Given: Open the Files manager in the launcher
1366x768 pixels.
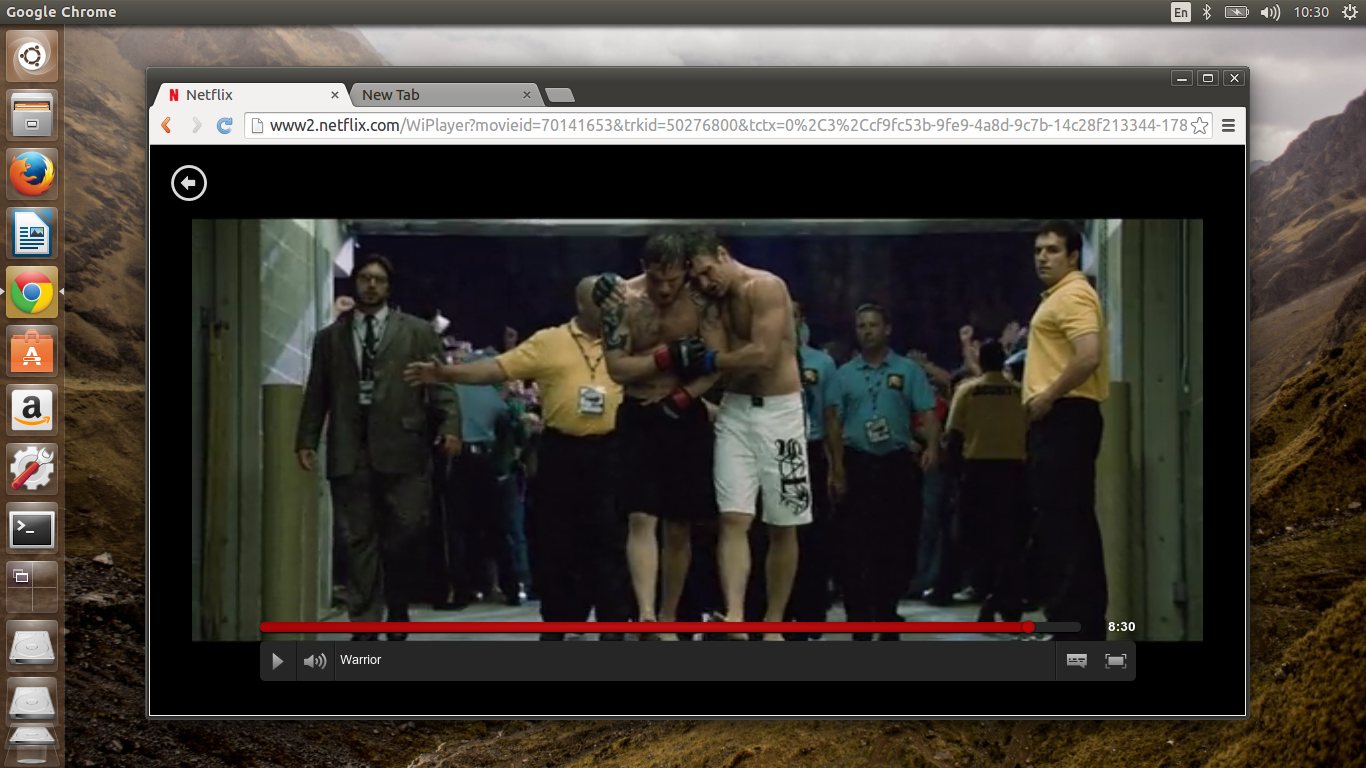Looking at the screenshot, I should (32, 116).
